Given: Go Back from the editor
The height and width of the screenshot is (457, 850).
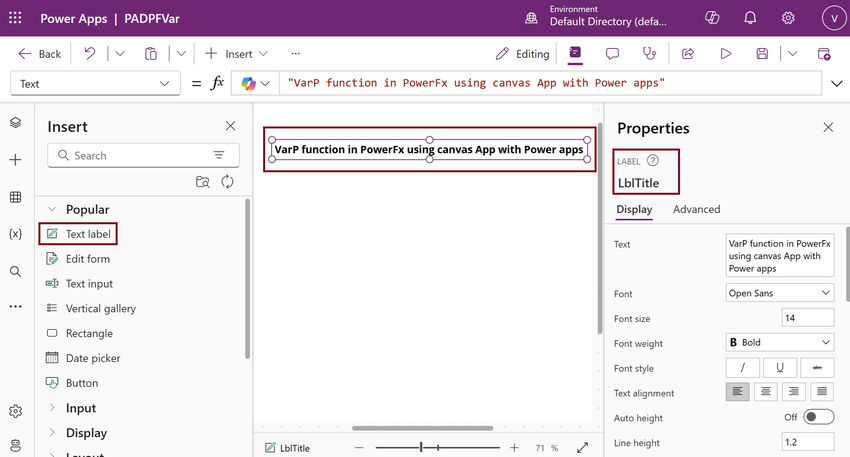Looking at the screenshot, I should 40,53.
